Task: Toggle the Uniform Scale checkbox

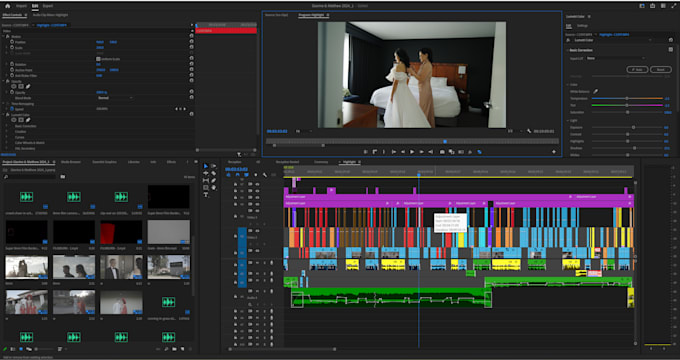Action: pyautogui.click(x=98, y=59)
